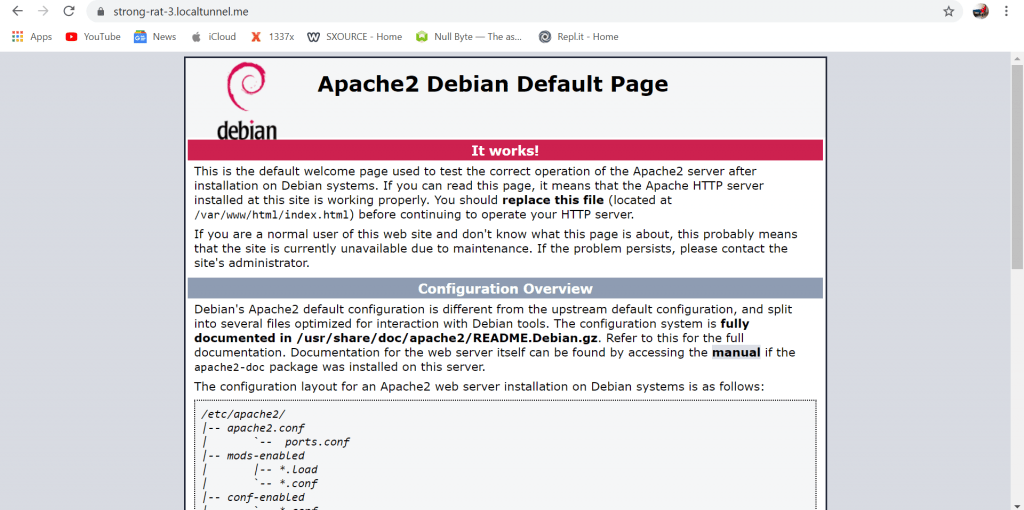
Task: Open the Chrome three-dot menu
Action: (x=1008, y=11)
